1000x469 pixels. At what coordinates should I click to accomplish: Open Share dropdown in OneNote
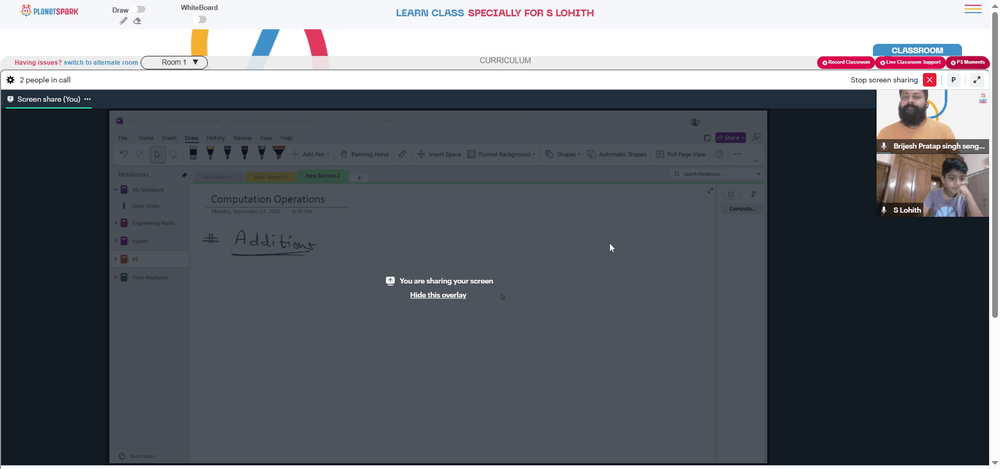click(730, 137)
